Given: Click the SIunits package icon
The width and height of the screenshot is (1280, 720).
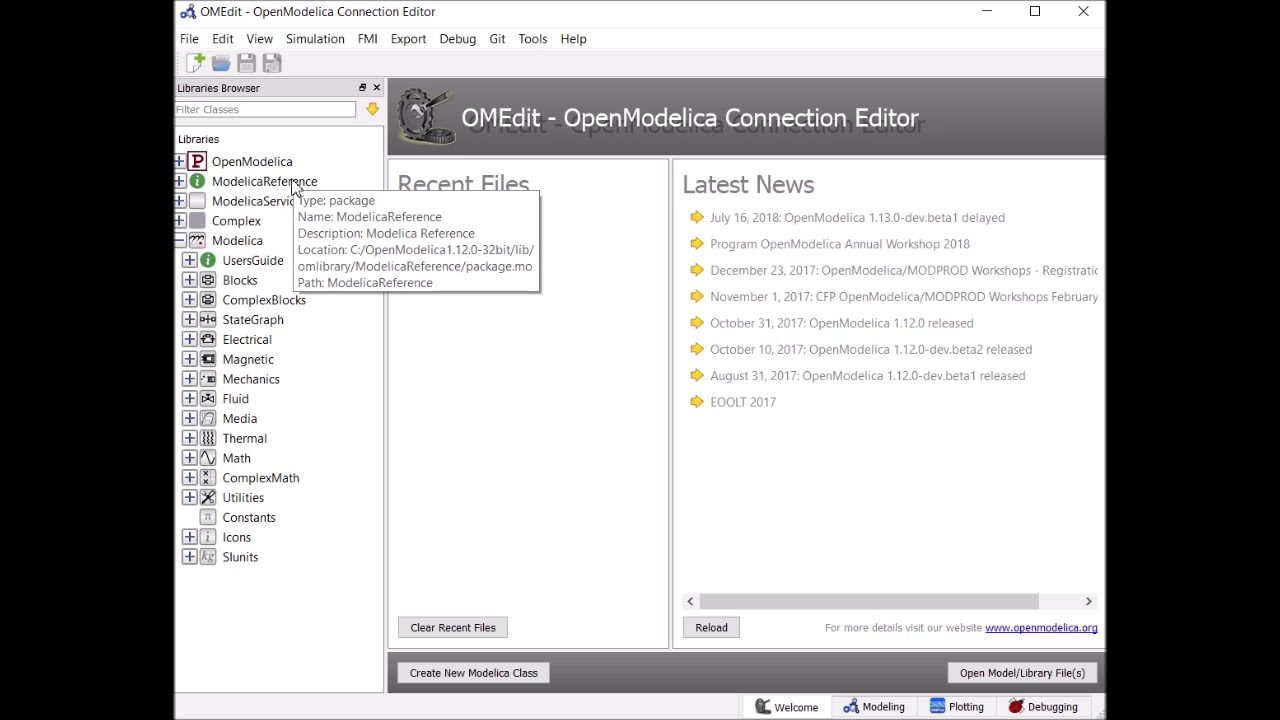Looking at the screenshot, I should click(208, 557).
